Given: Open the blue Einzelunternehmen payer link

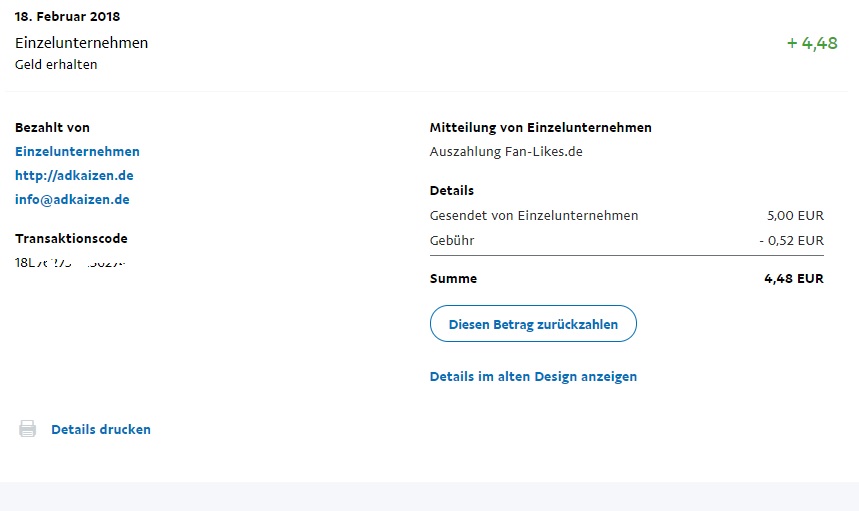Looking at the screenshot, I should pyautogui.click(x=77, y=152).
